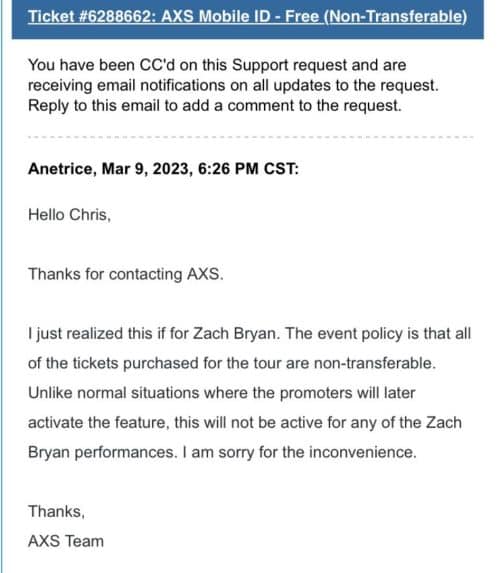Click the "receiving email notifications" line
This screenshot has height=573, width=500.
point(233,86)
